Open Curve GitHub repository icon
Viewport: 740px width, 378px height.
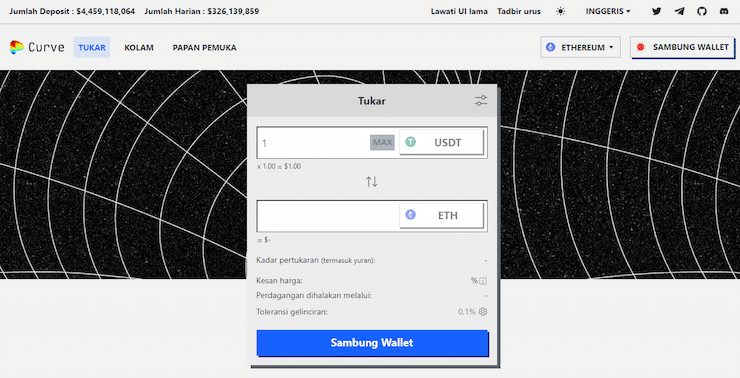pos(702,11)
